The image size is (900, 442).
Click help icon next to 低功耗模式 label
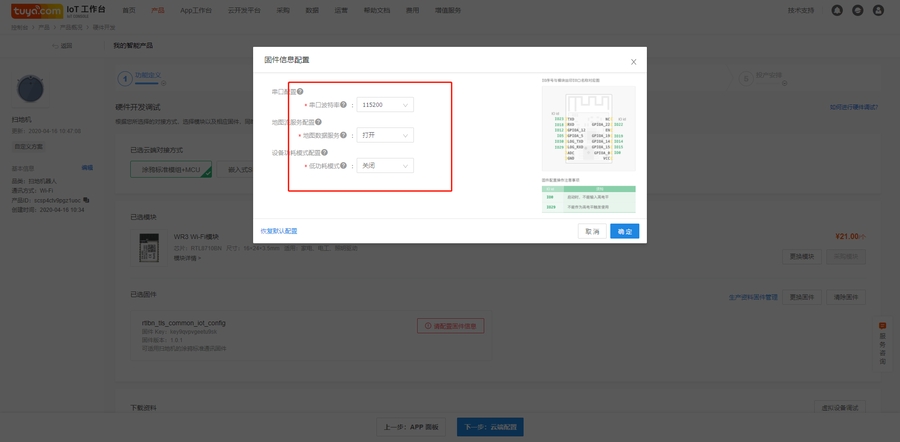point(343,166)
